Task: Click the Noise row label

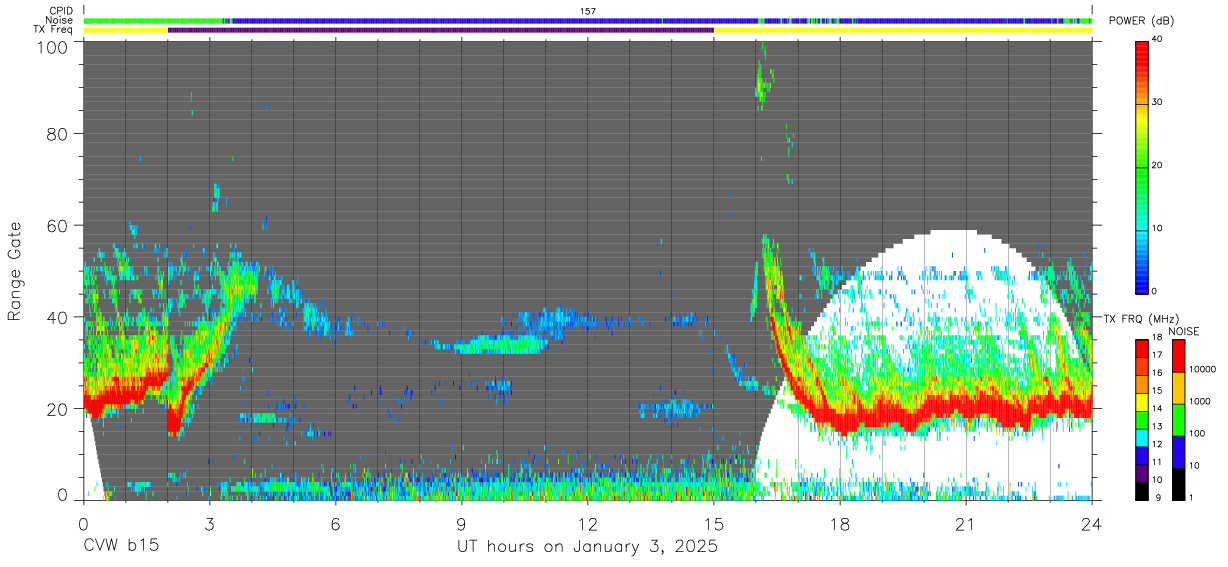Action: point(60,20)
